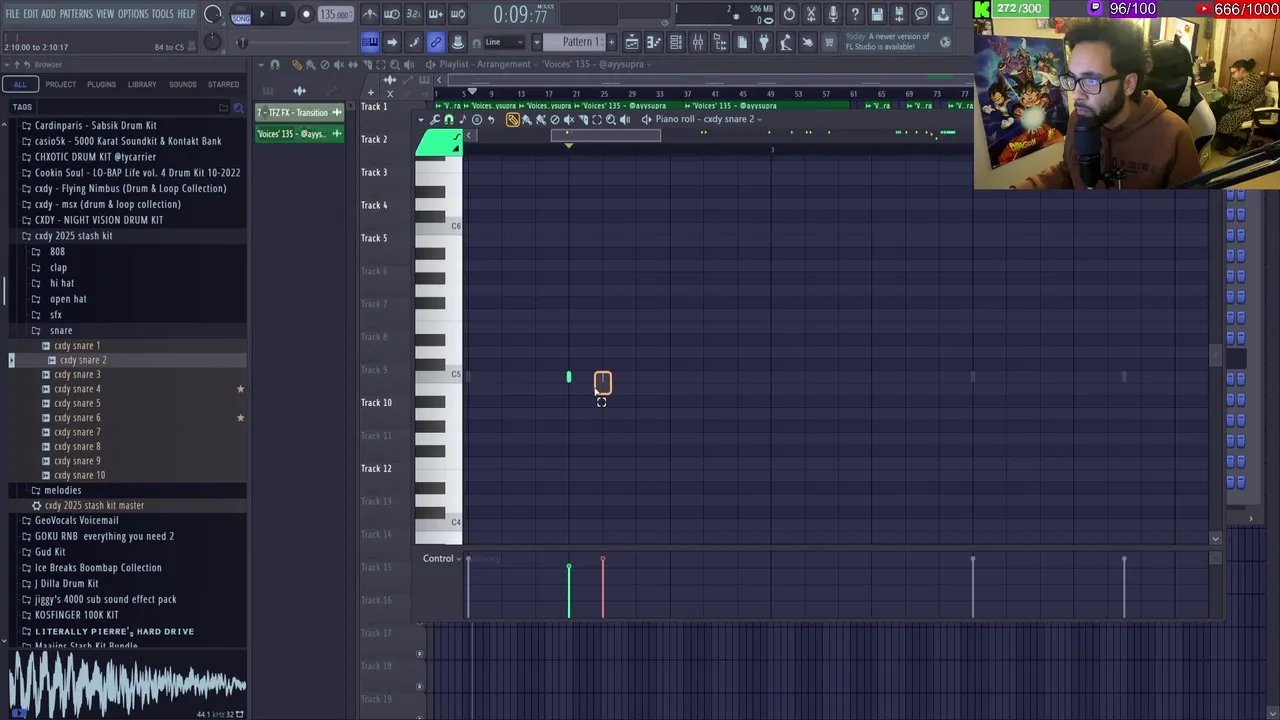The width and height of the screenshot is (1280, 720).
Task: Click the undo history icon in top toolbar
Action: [x=789, y=14]
